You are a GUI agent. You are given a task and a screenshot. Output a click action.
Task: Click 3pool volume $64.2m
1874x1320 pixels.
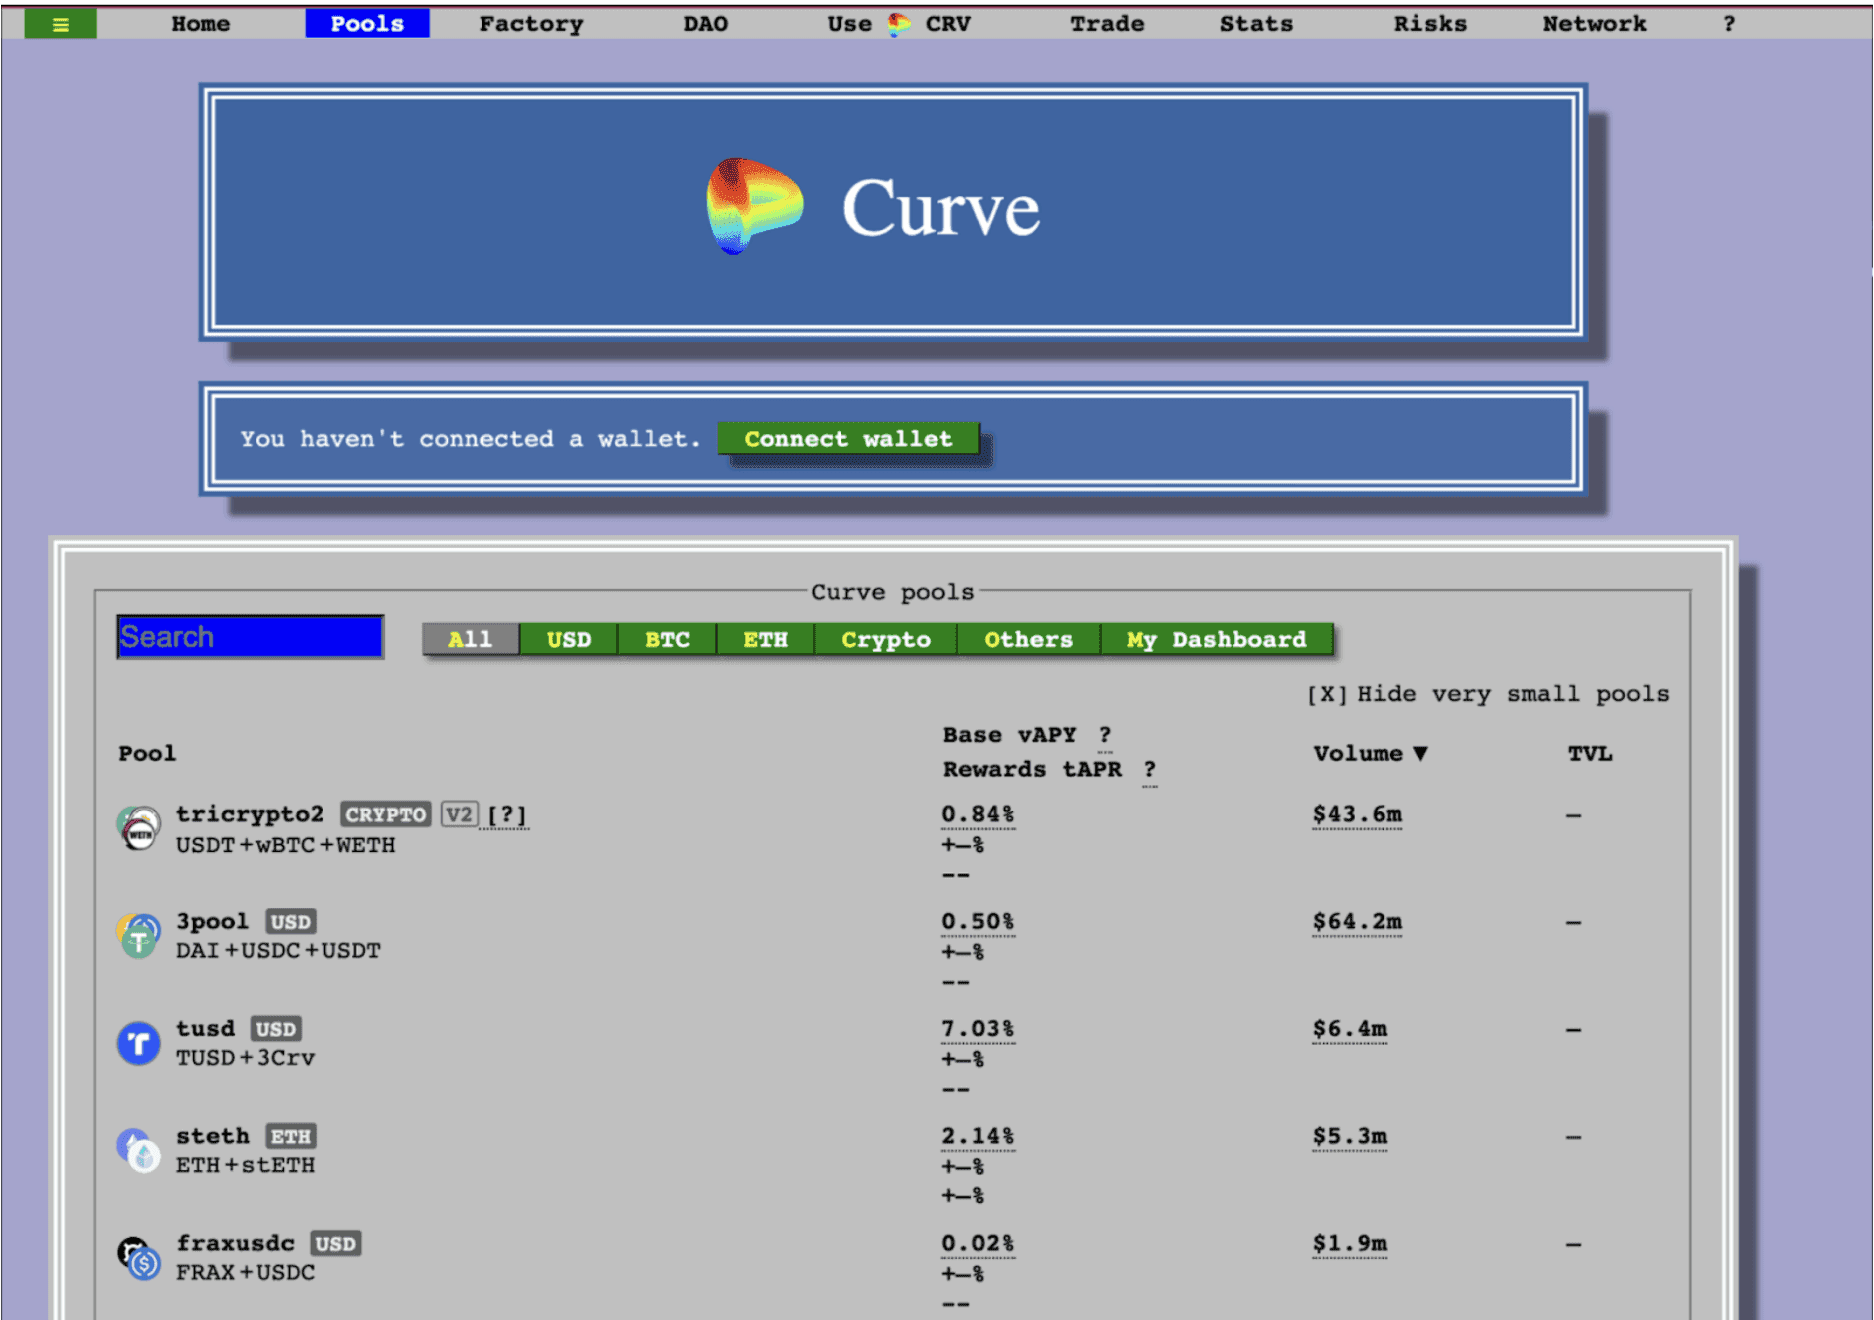[1357, 921]
